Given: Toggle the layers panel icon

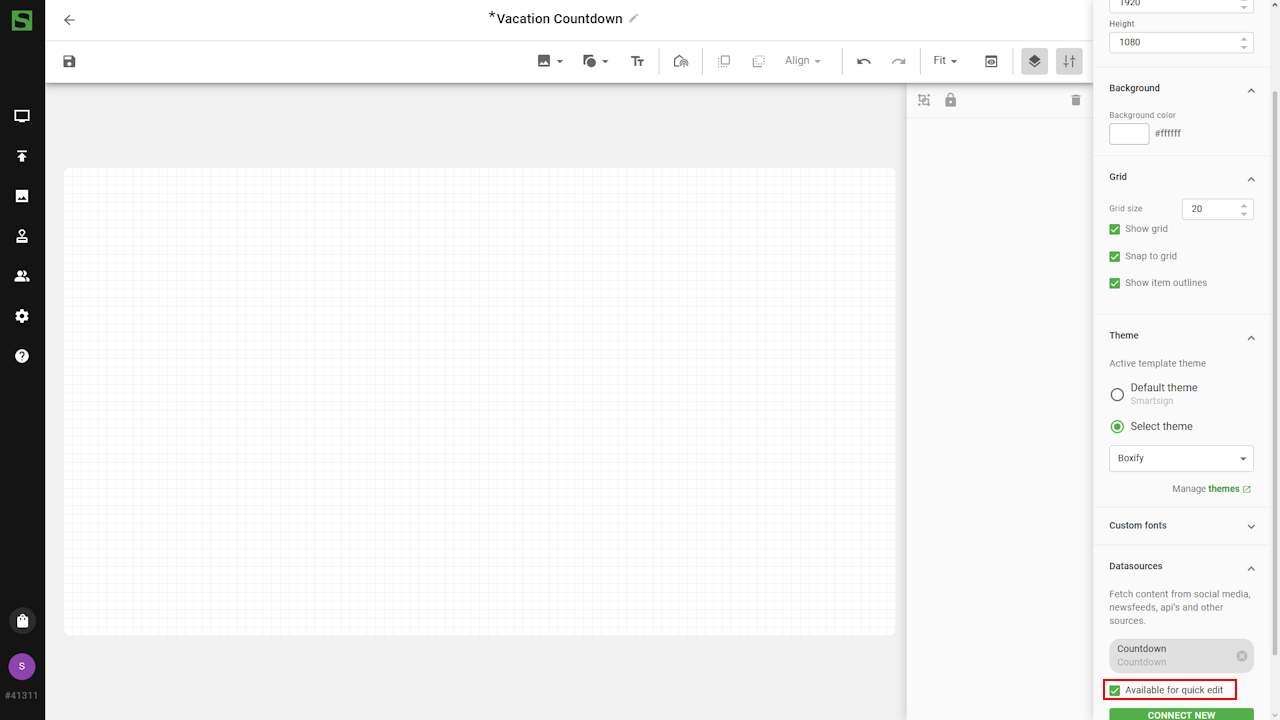Looking at the screenshot, I should 1034,61.
